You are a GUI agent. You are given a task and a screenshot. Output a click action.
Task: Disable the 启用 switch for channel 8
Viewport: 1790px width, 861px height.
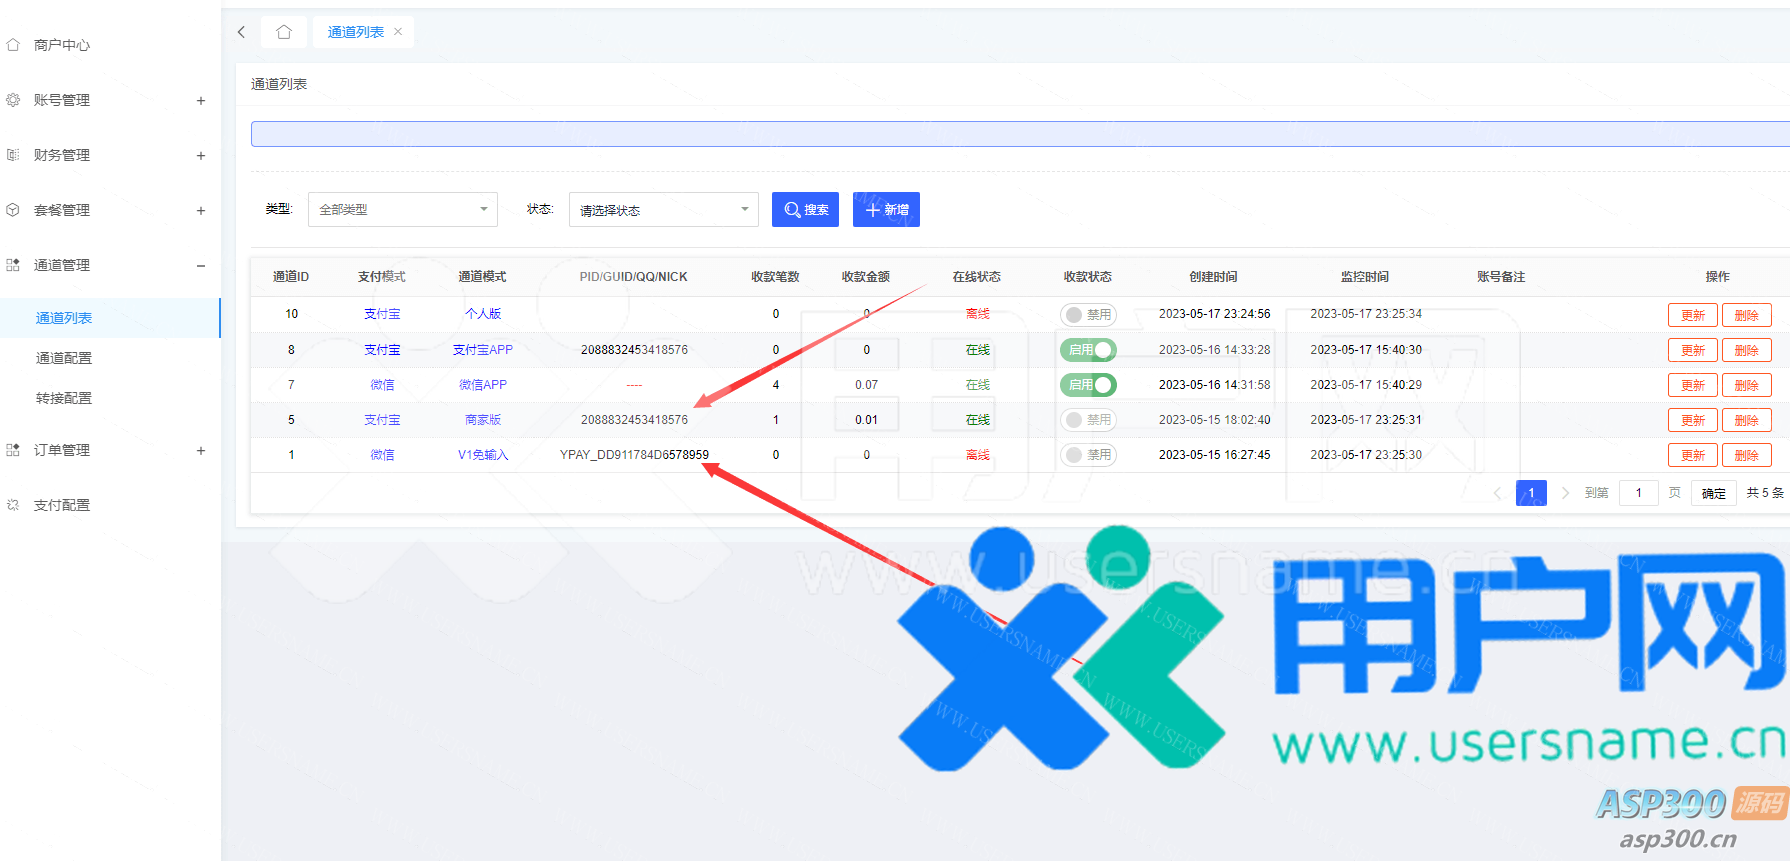(1088, 350)
